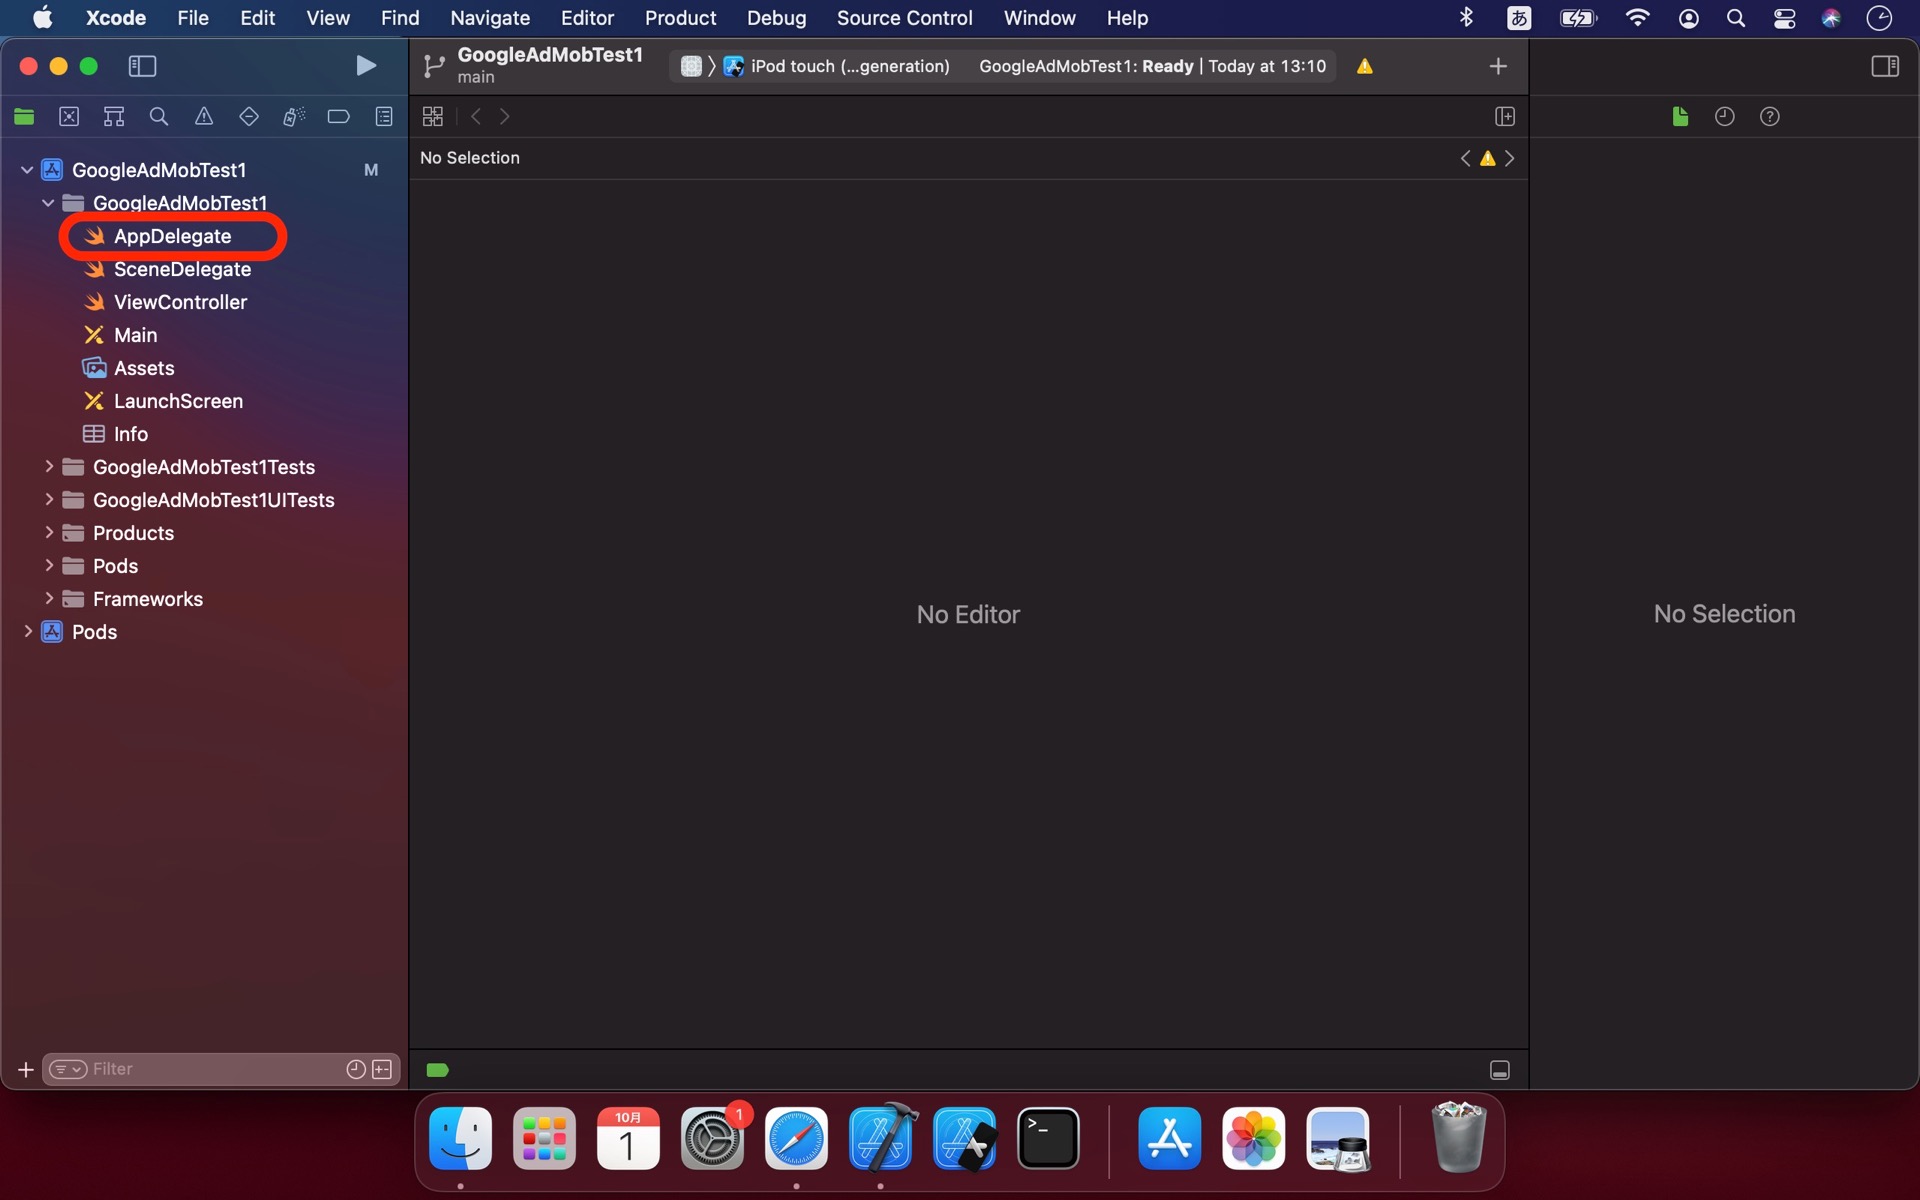1920x1200 pixels.
Task: Open macOS Control Center
Action: [x=1784, y=18]
